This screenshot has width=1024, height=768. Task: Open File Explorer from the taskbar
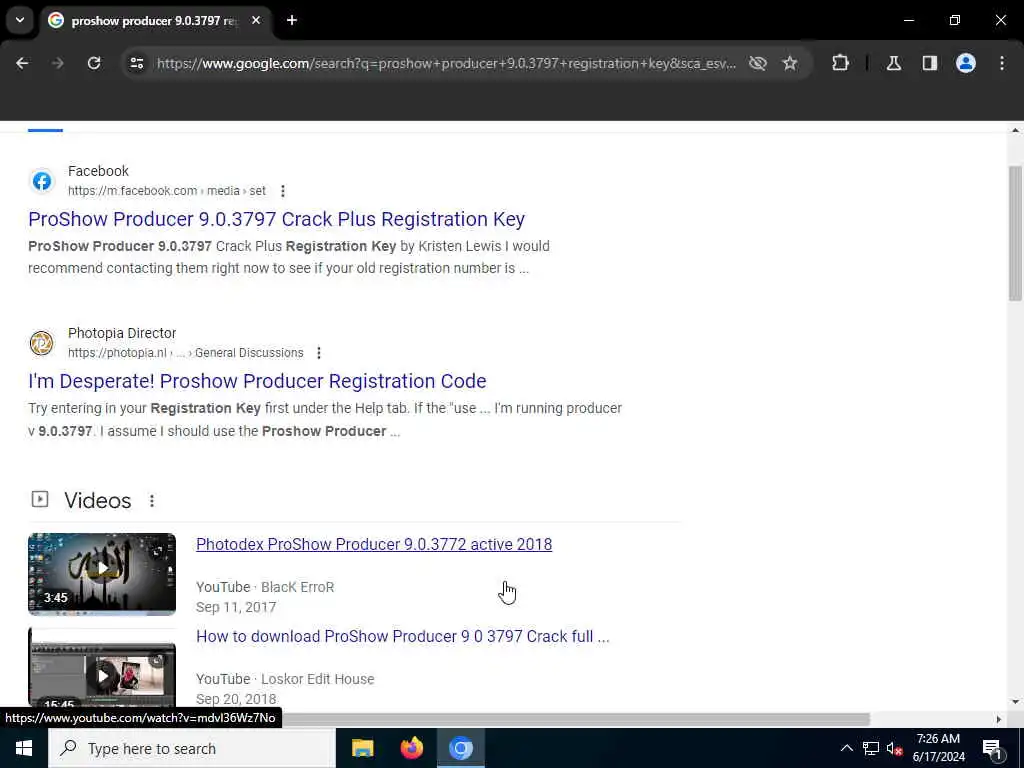pyautogui.click(x=362, y=748)
